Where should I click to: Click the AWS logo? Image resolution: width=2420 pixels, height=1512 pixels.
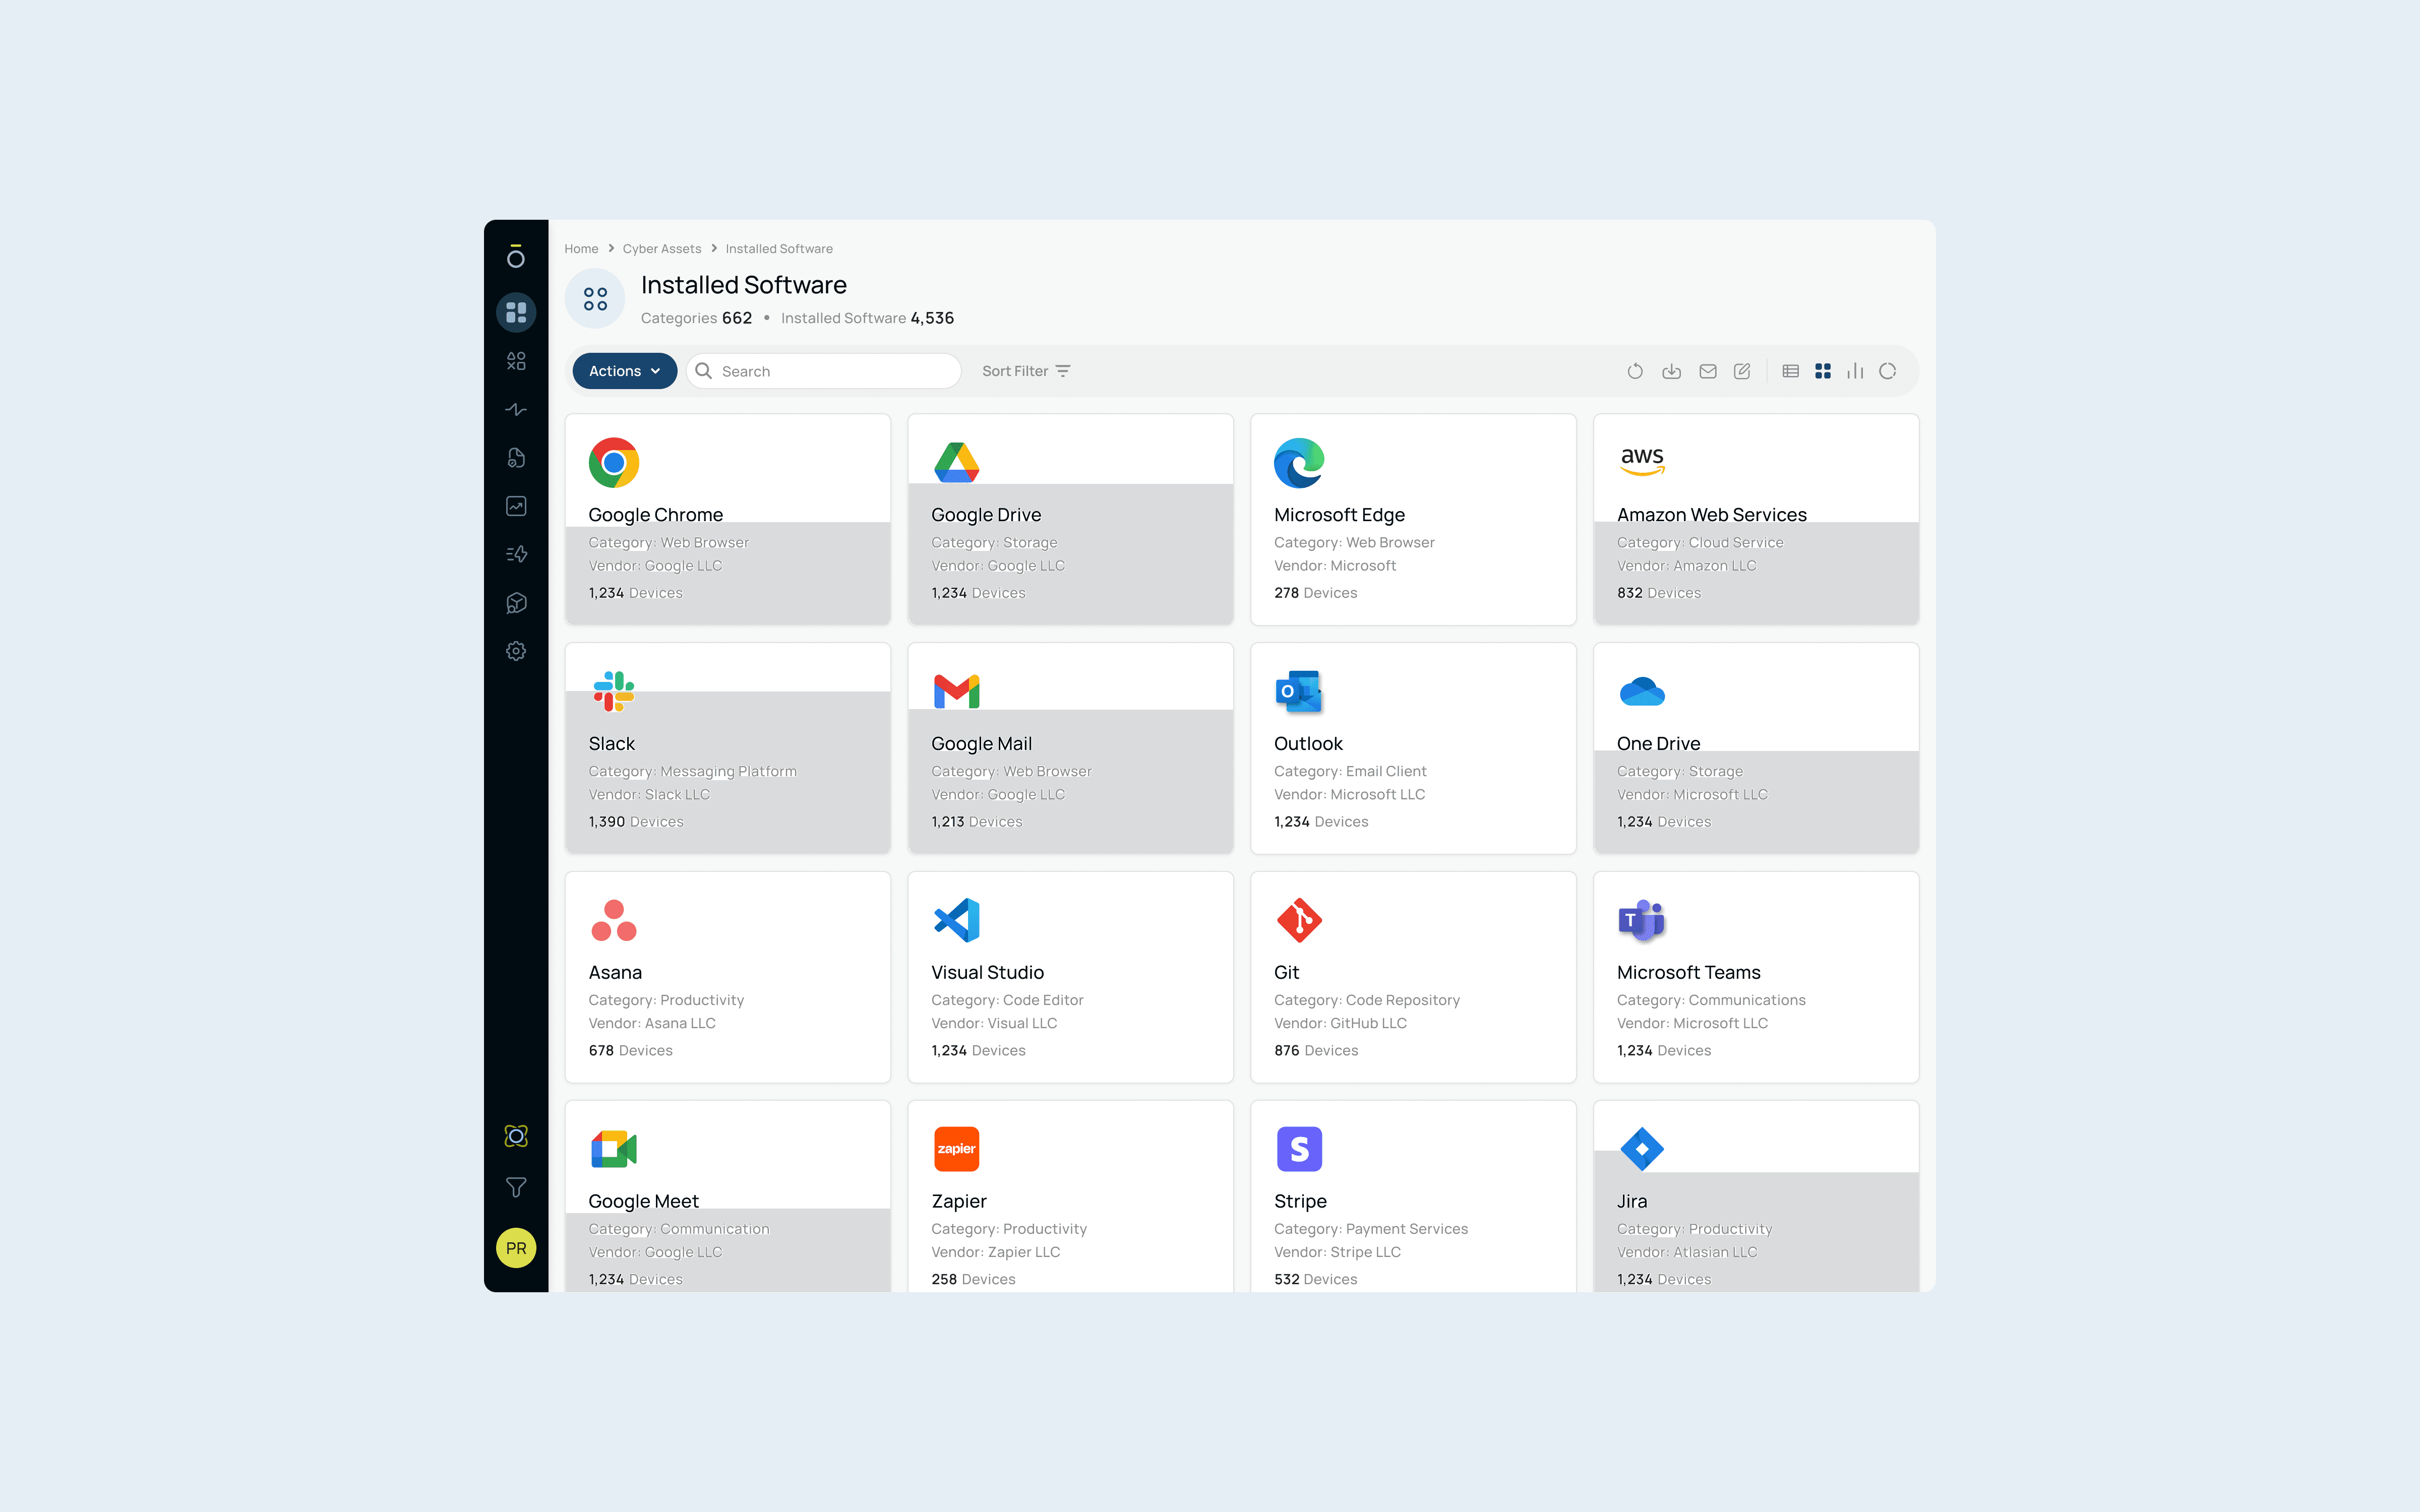[x=1642, y=461]
